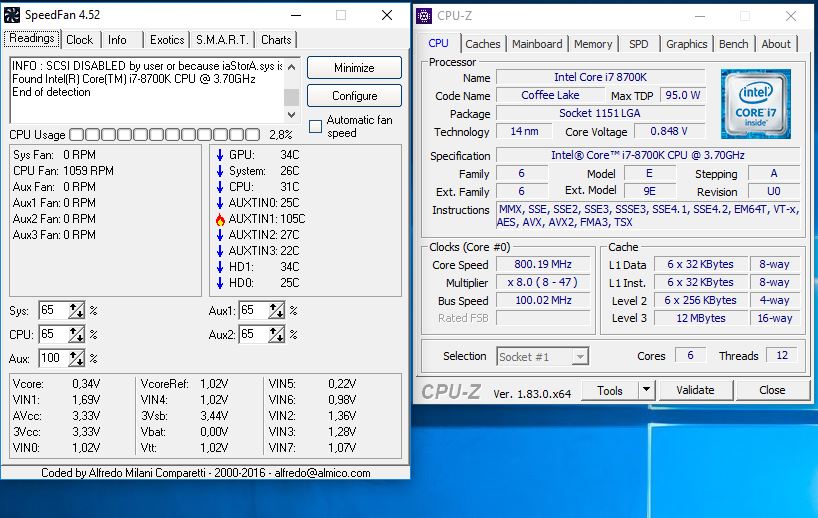This screenshot has width=818, height=518.
Task: Click the 'Socket 1151 LGA' package value
Action: pos(600,113)
